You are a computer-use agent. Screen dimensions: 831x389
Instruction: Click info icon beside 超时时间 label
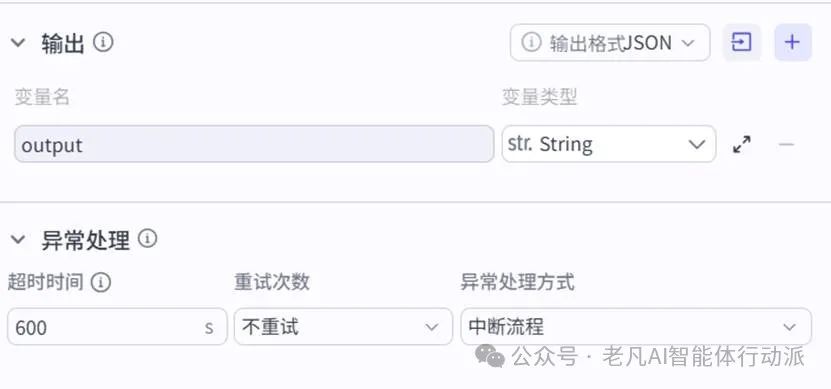tap(101, 282)
